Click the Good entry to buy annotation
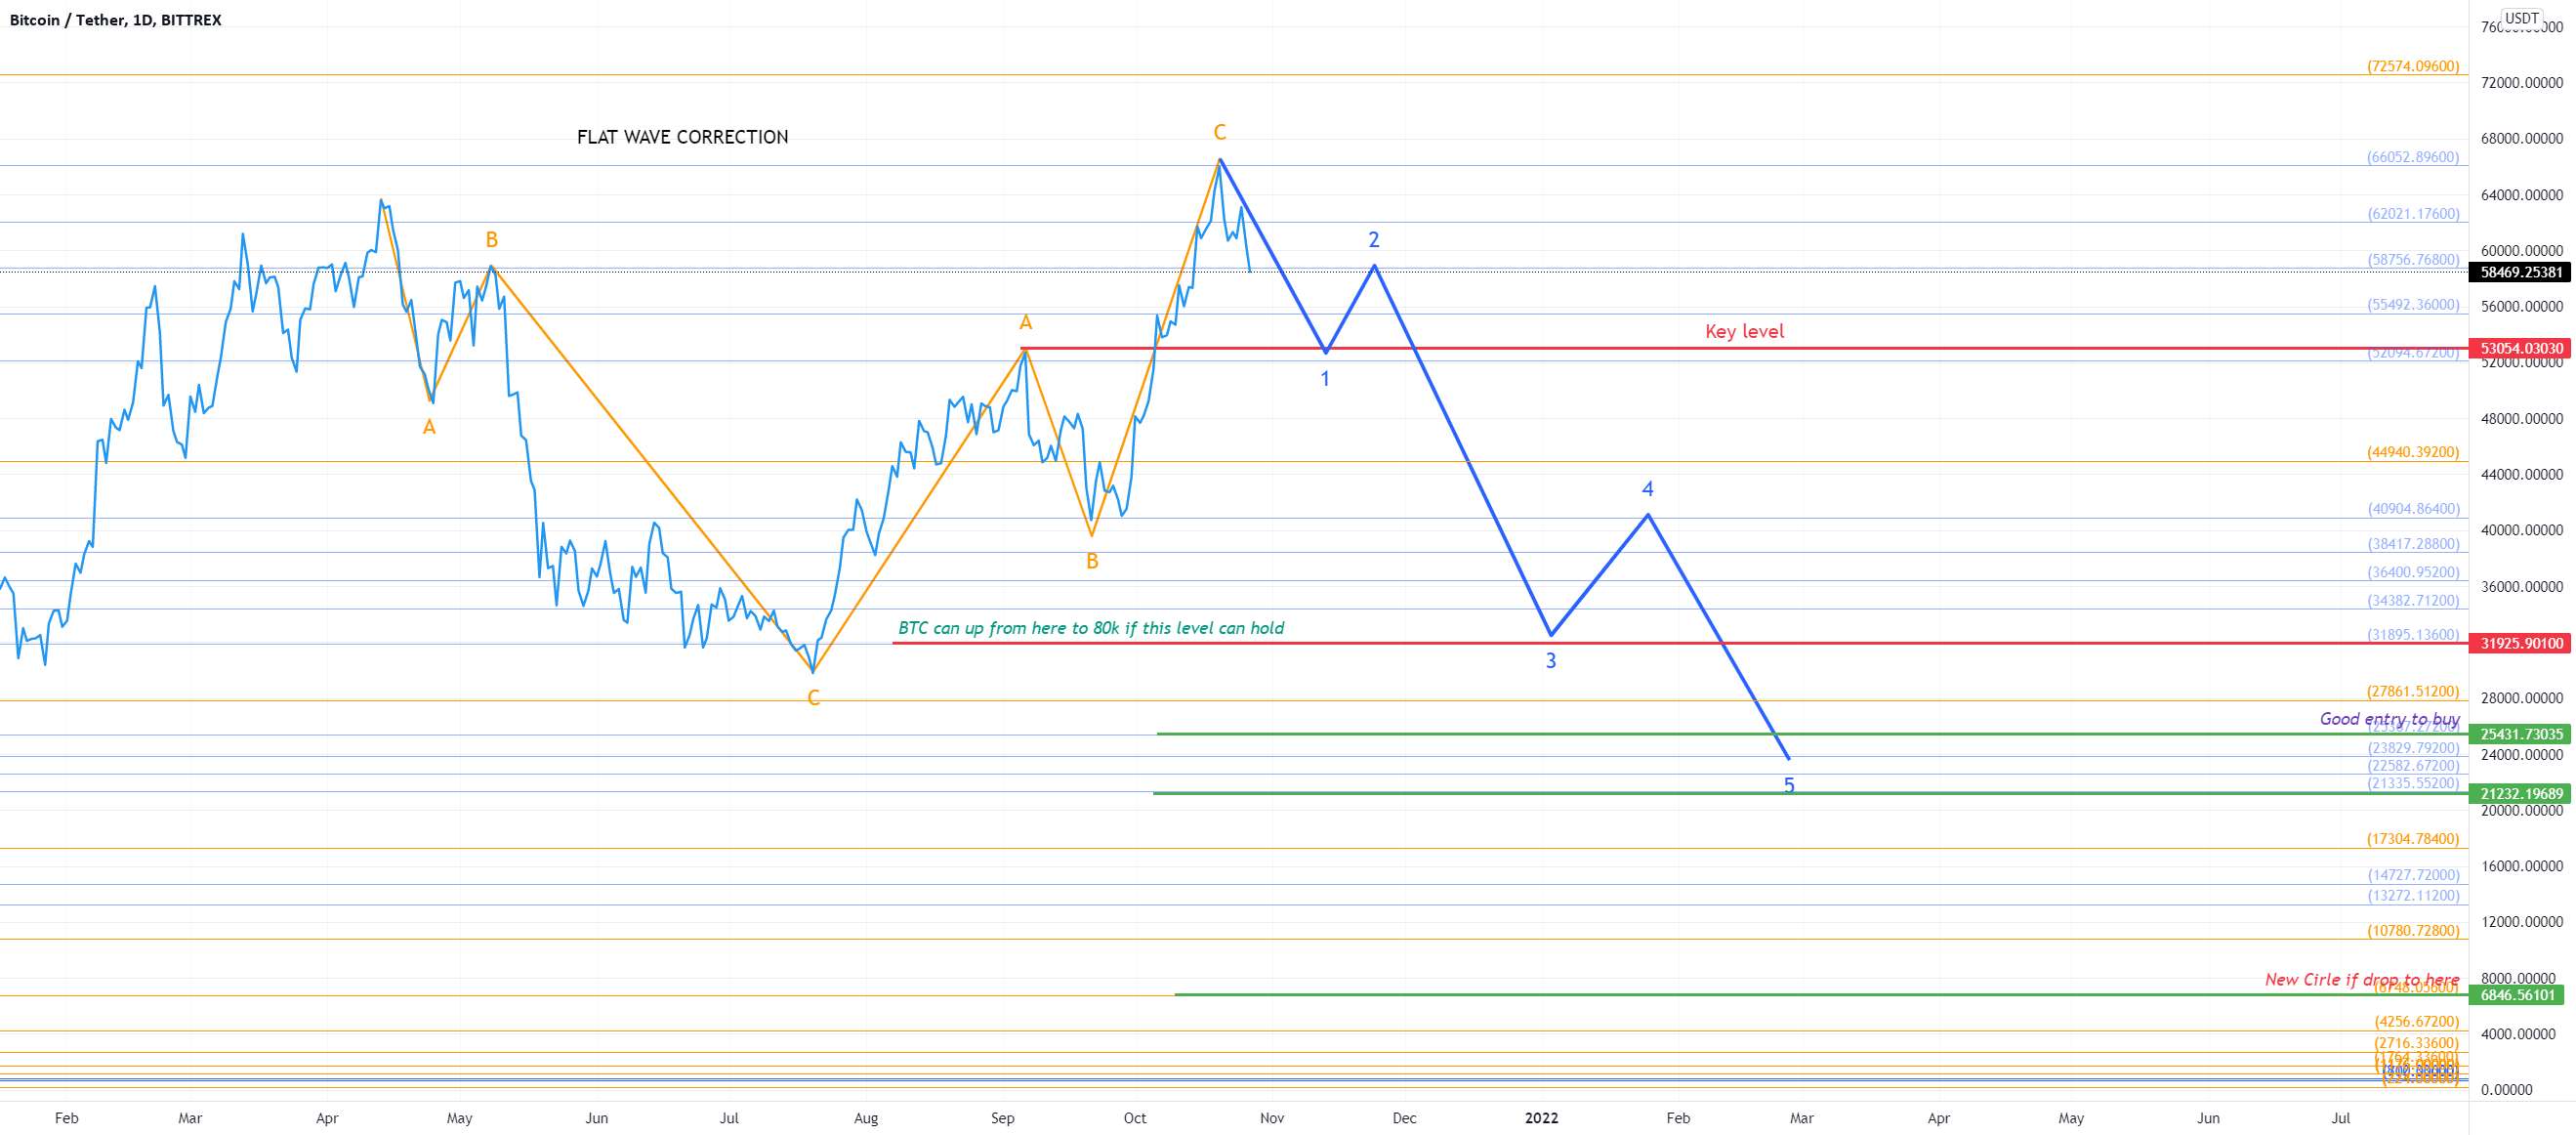The height and width of the screenshot is (1135, 2576). [x=2389, y=719]
